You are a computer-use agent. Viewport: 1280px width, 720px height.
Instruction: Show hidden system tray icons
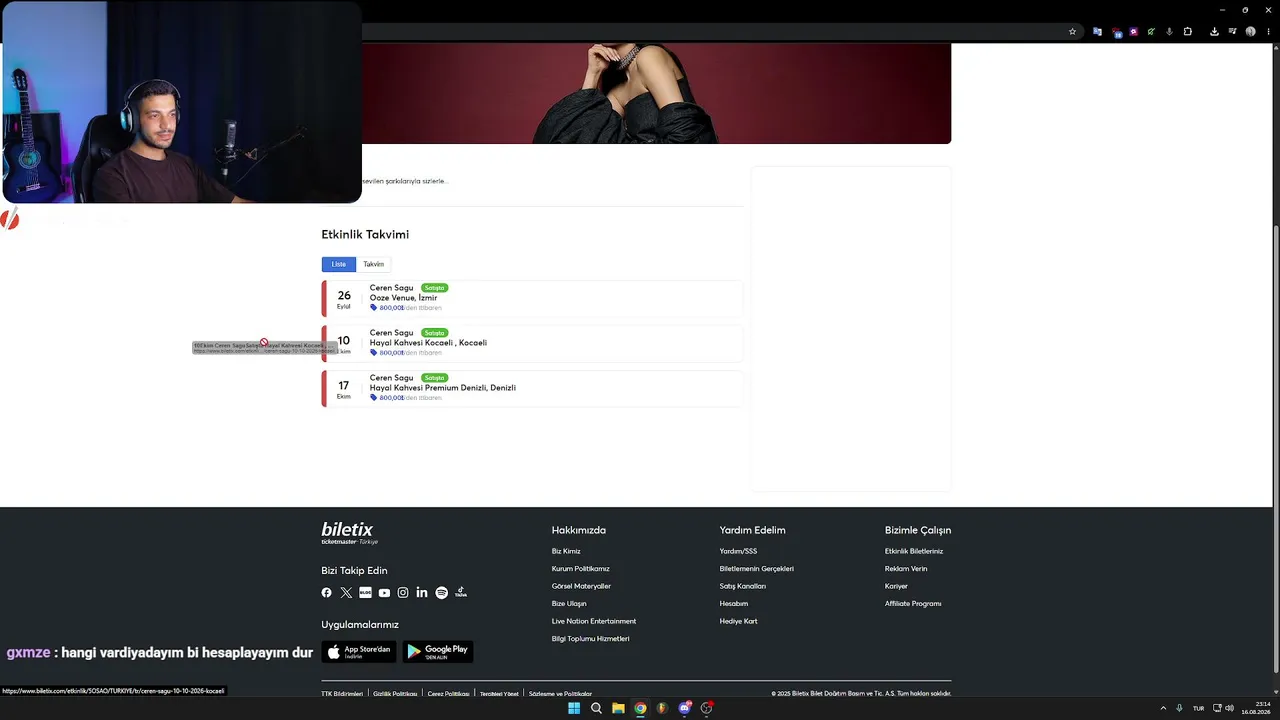pos(1163,708)
